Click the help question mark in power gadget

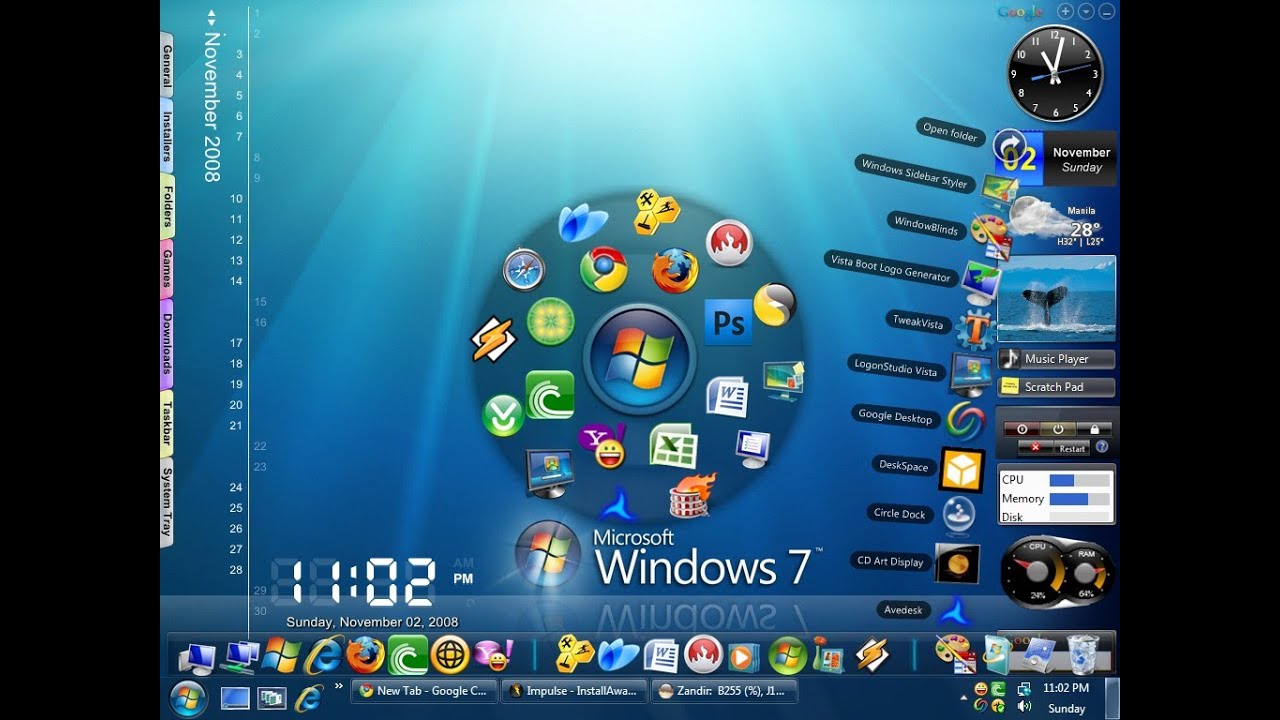click(1102, 447)
